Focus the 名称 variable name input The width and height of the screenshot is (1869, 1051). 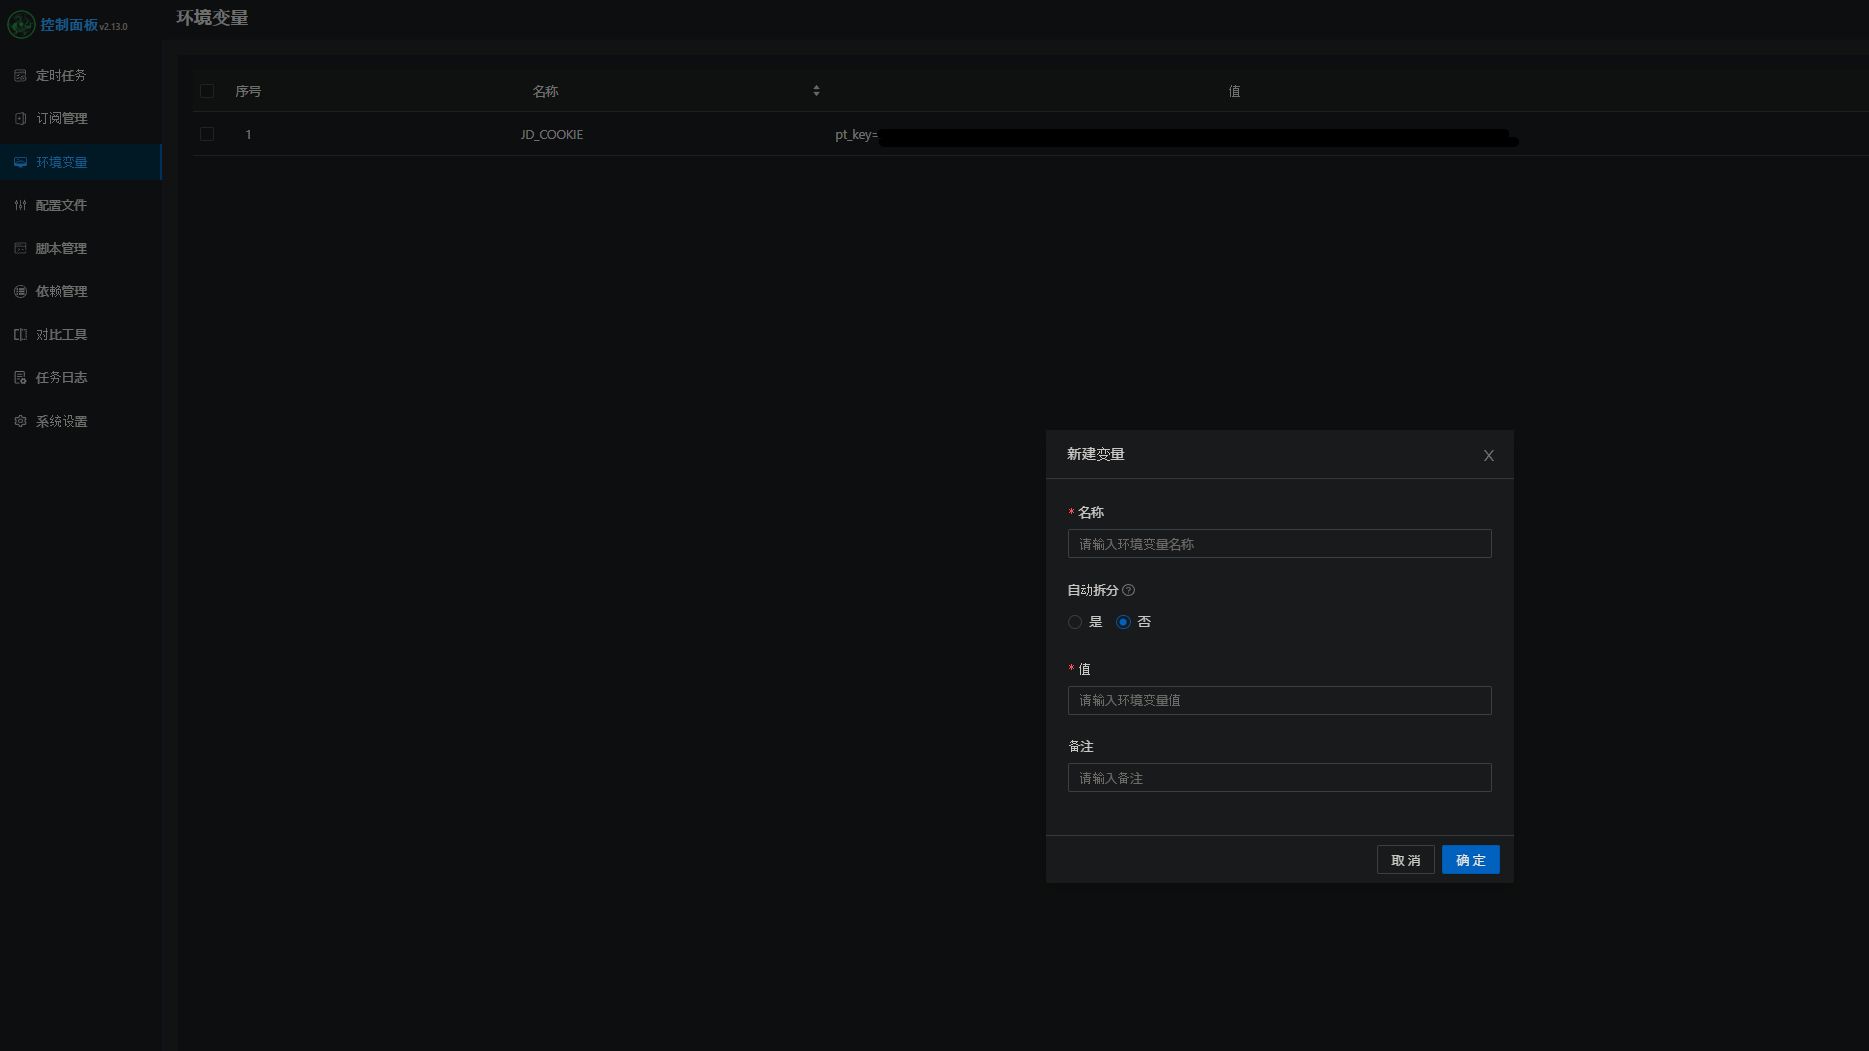tap(1278, 544)
